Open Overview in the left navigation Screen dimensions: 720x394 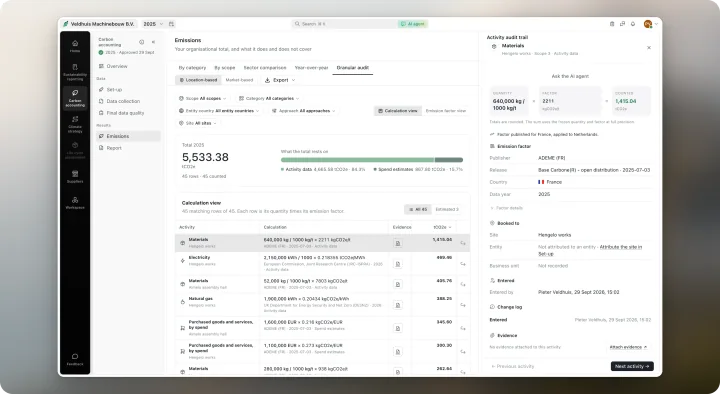(x=128, y=66)
